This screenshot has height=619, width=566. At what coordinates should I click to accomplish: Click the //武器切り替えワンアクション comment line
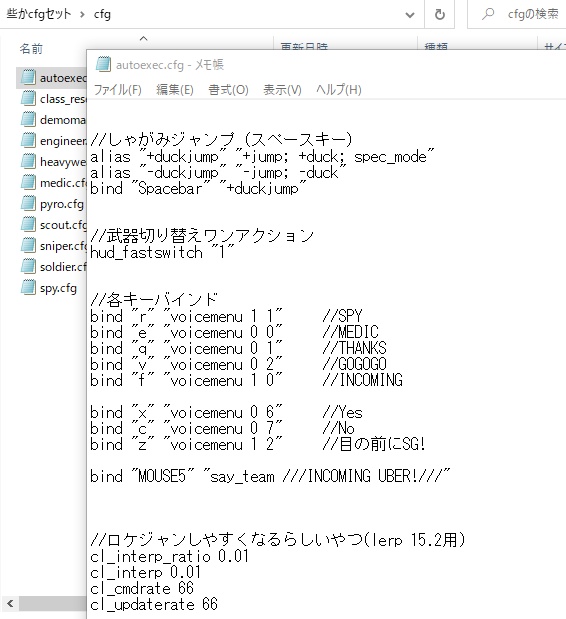click(x=202, y=236)
